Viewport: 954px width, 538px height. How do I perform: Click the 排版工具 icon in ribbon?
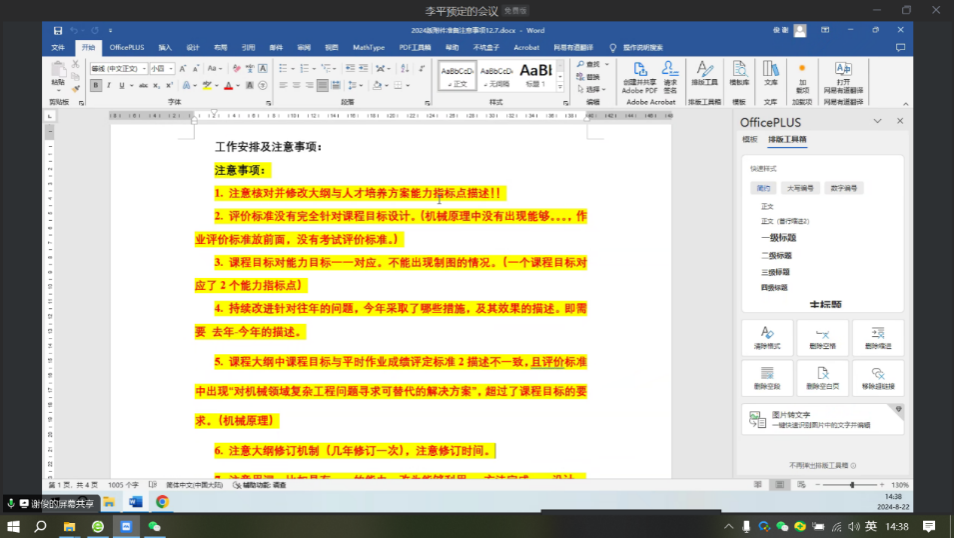[705, 73]
